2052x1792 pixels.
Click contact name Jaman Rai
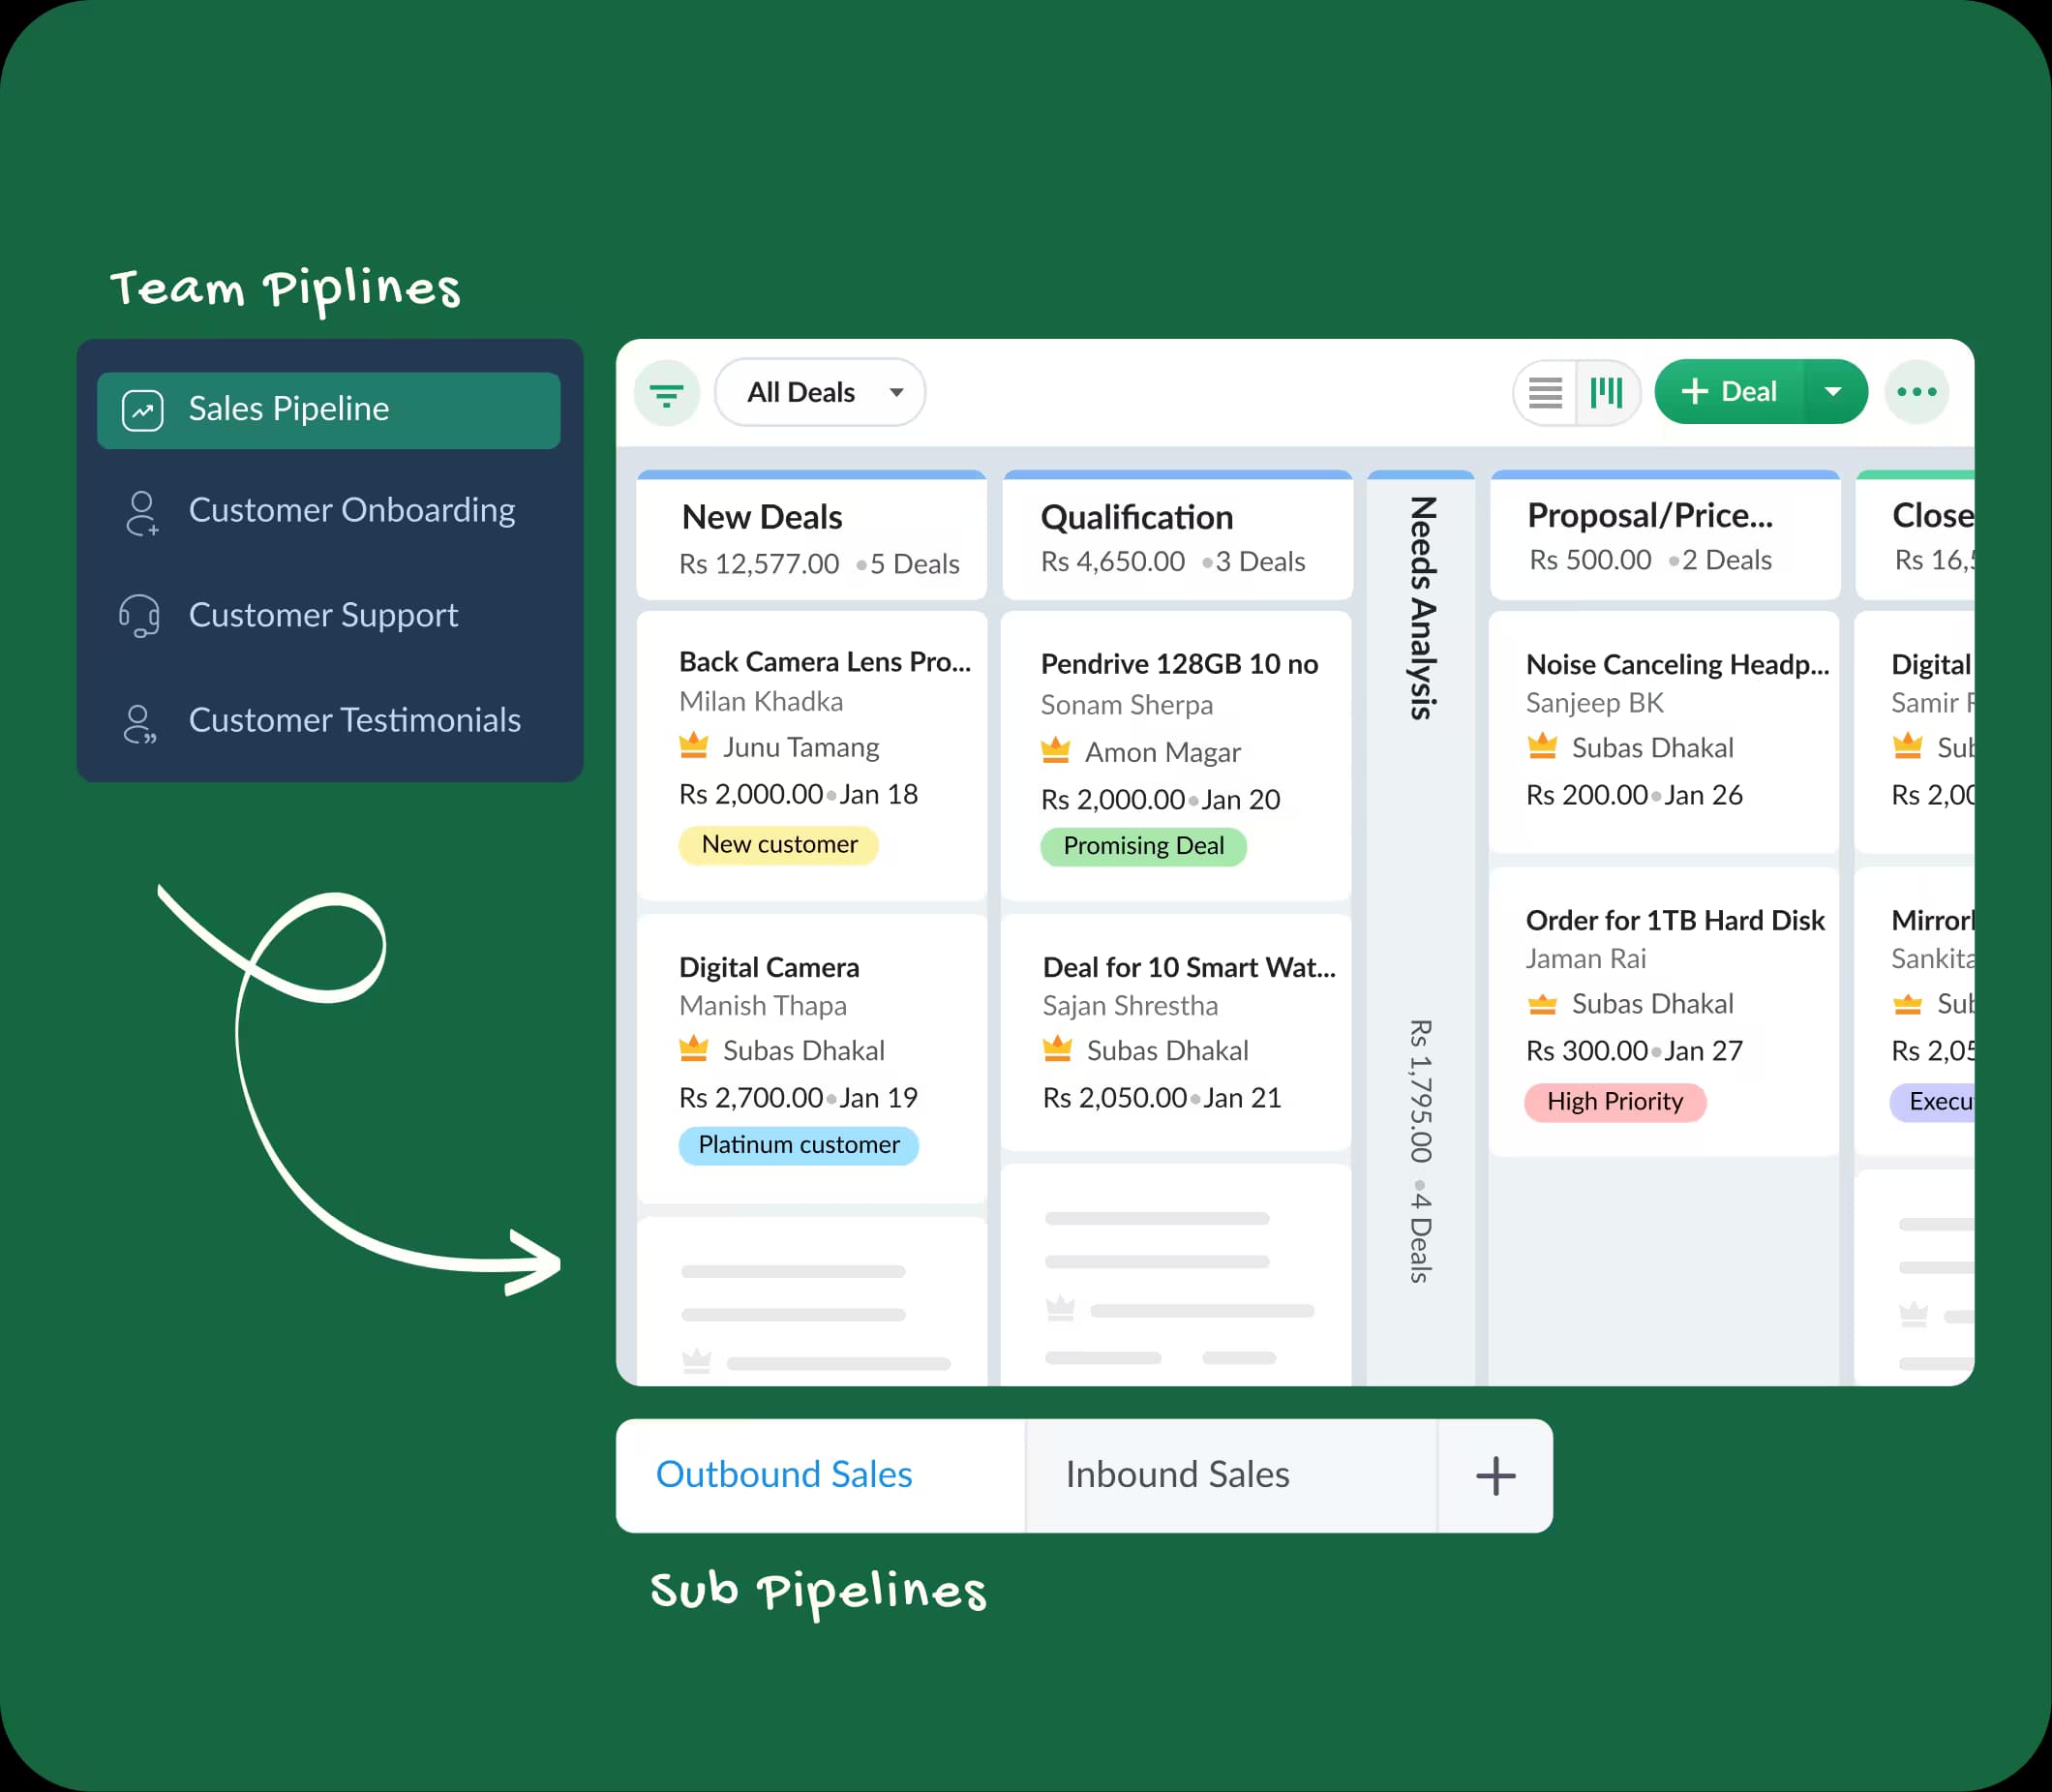point(1586,959)
